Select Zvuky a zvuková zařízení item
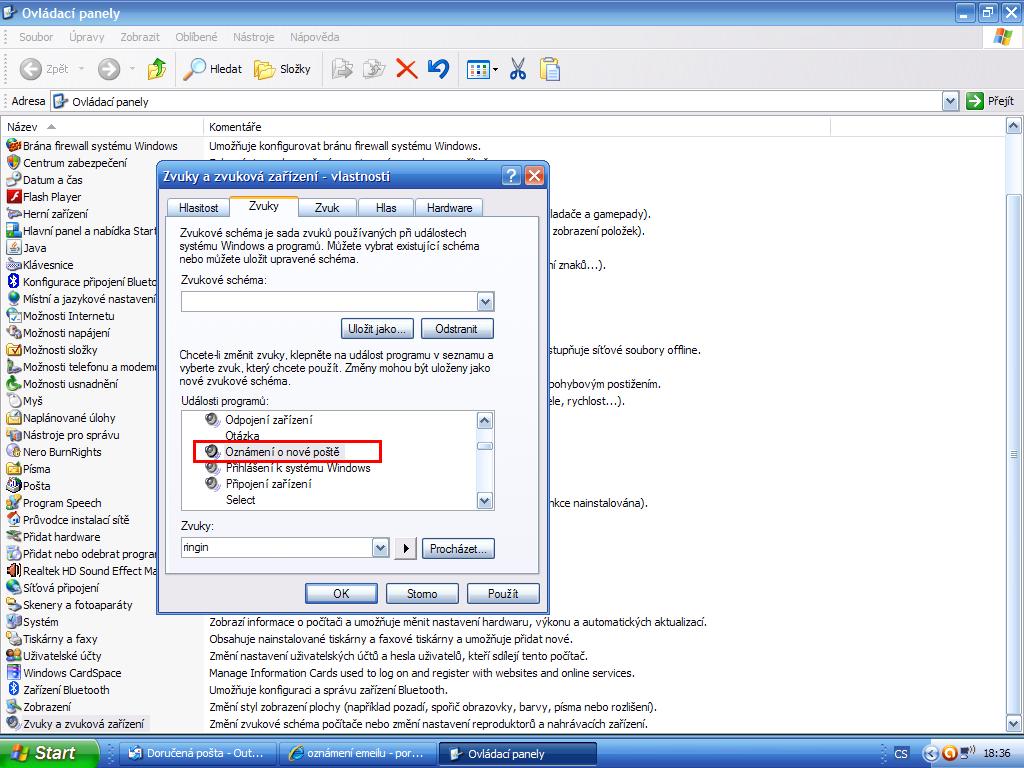This screenshot has height=768, width=1024. pos(76,724)
